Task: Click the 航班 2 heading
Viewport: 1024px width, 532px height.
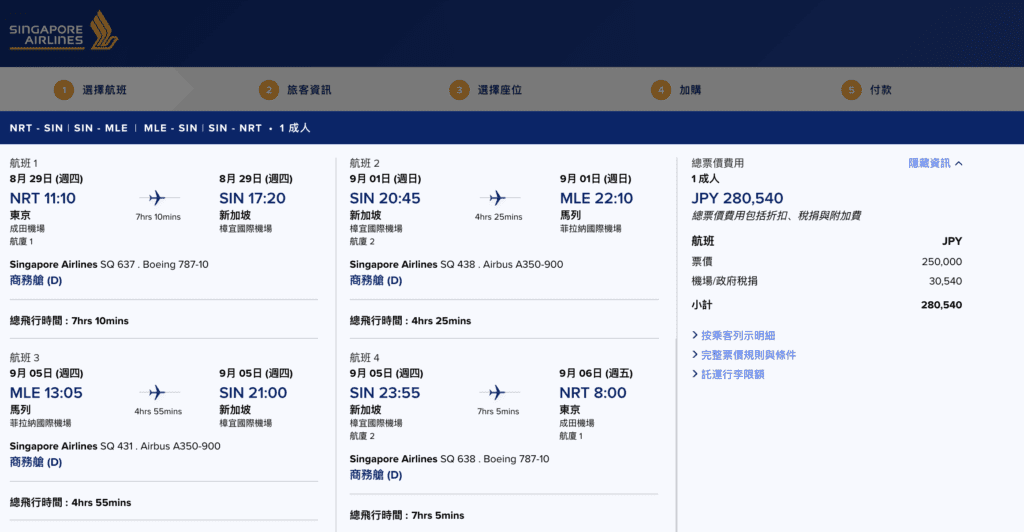Action: tap(364, 163)
